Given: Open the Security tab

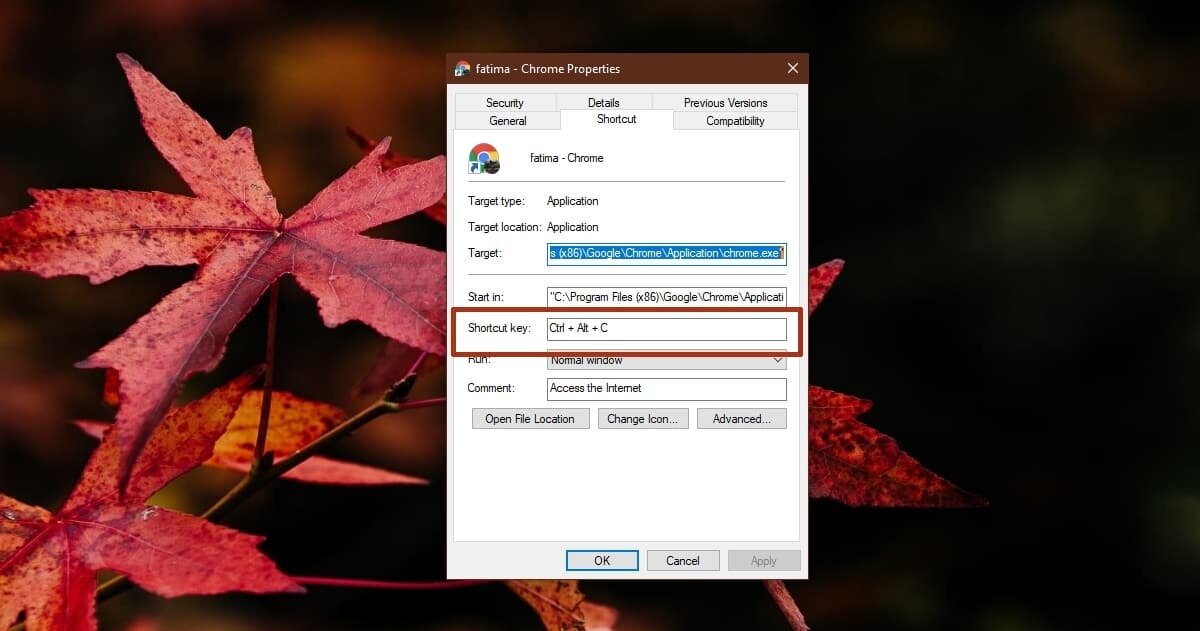Looking at the screenshot, I should tap(505, 102).
